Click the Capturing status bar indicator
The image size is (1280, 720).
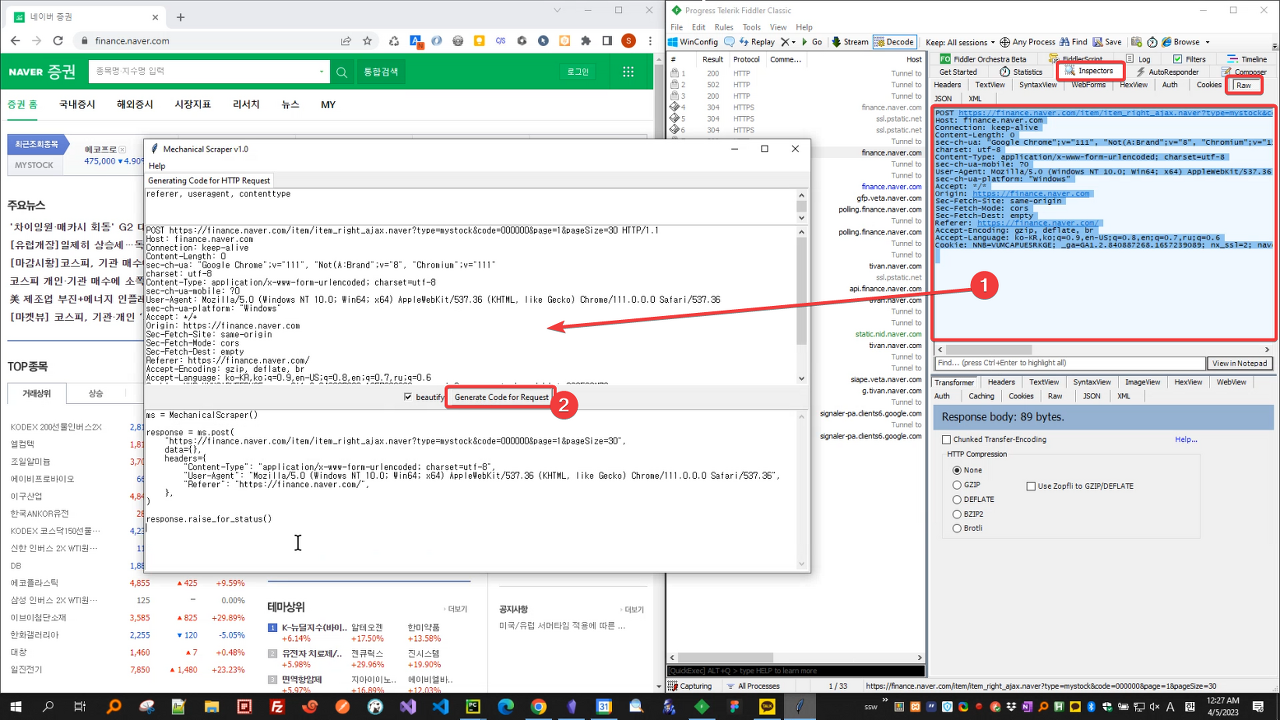click(x=690, y=686)
